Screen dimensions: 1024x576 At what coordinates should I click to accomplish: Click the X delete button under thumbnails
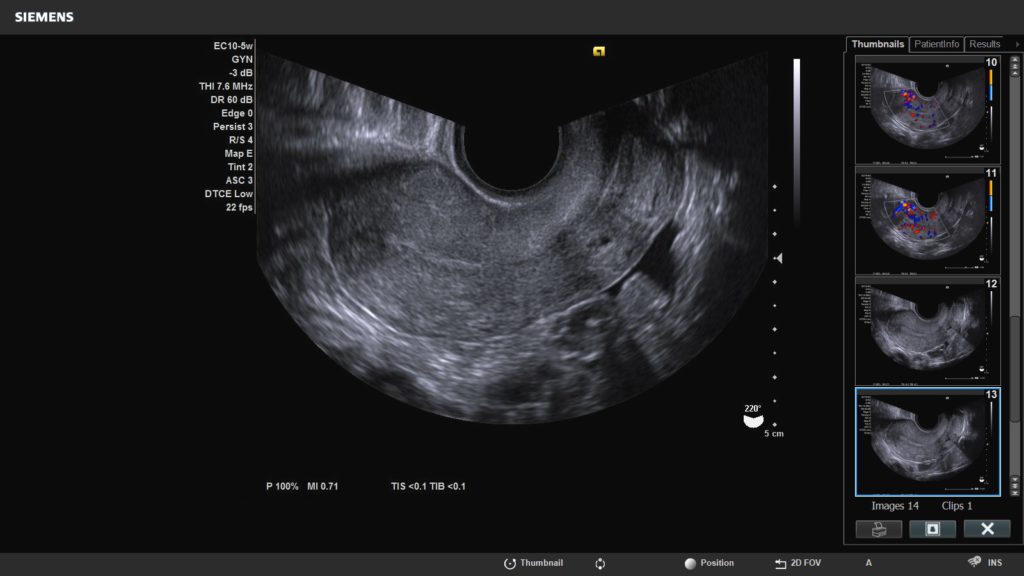(x=986, y=529)
